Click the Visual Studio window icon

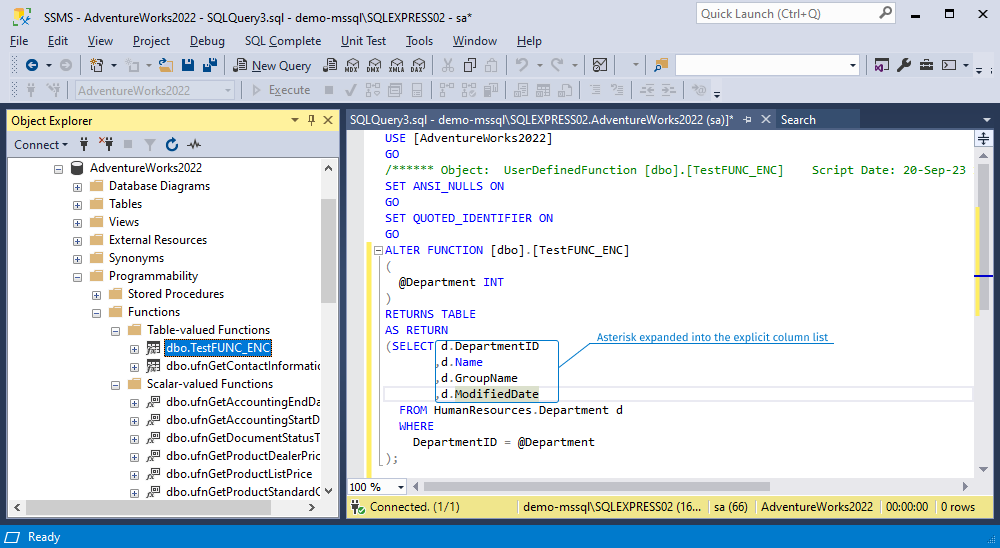click(x=881, y=65)
